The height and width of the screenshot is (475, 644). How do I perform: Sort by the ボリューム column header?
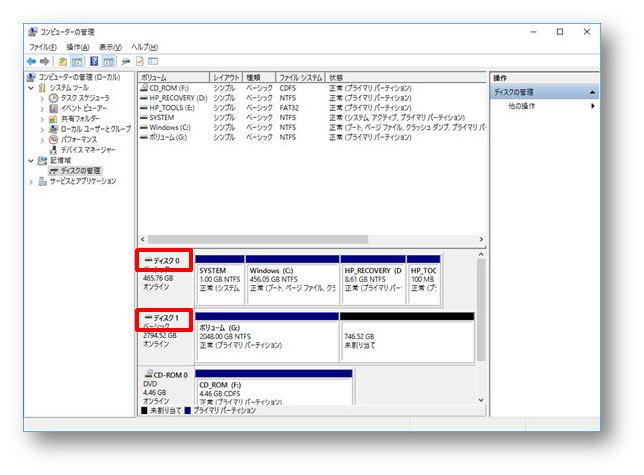174,78
